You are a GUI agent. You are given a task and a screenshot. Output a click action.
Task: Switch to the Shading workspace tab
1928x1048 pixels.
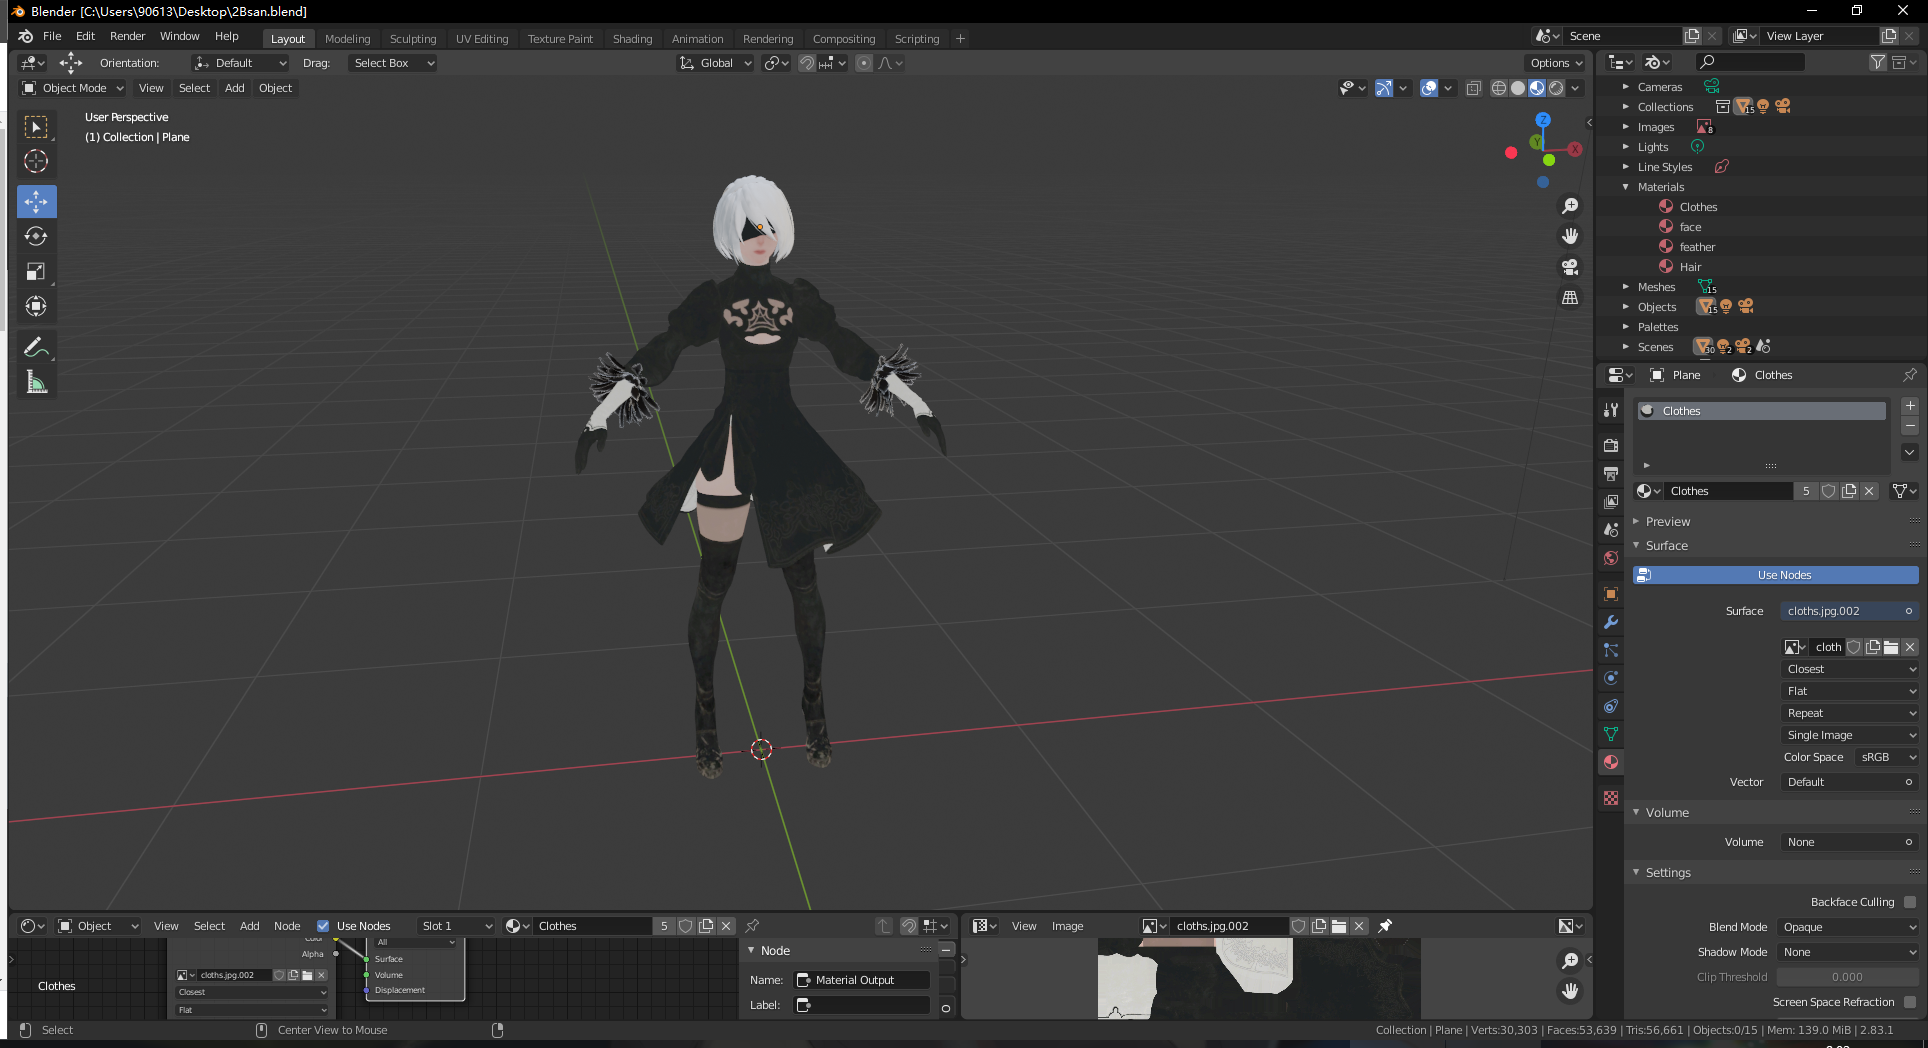pos(632,38)
